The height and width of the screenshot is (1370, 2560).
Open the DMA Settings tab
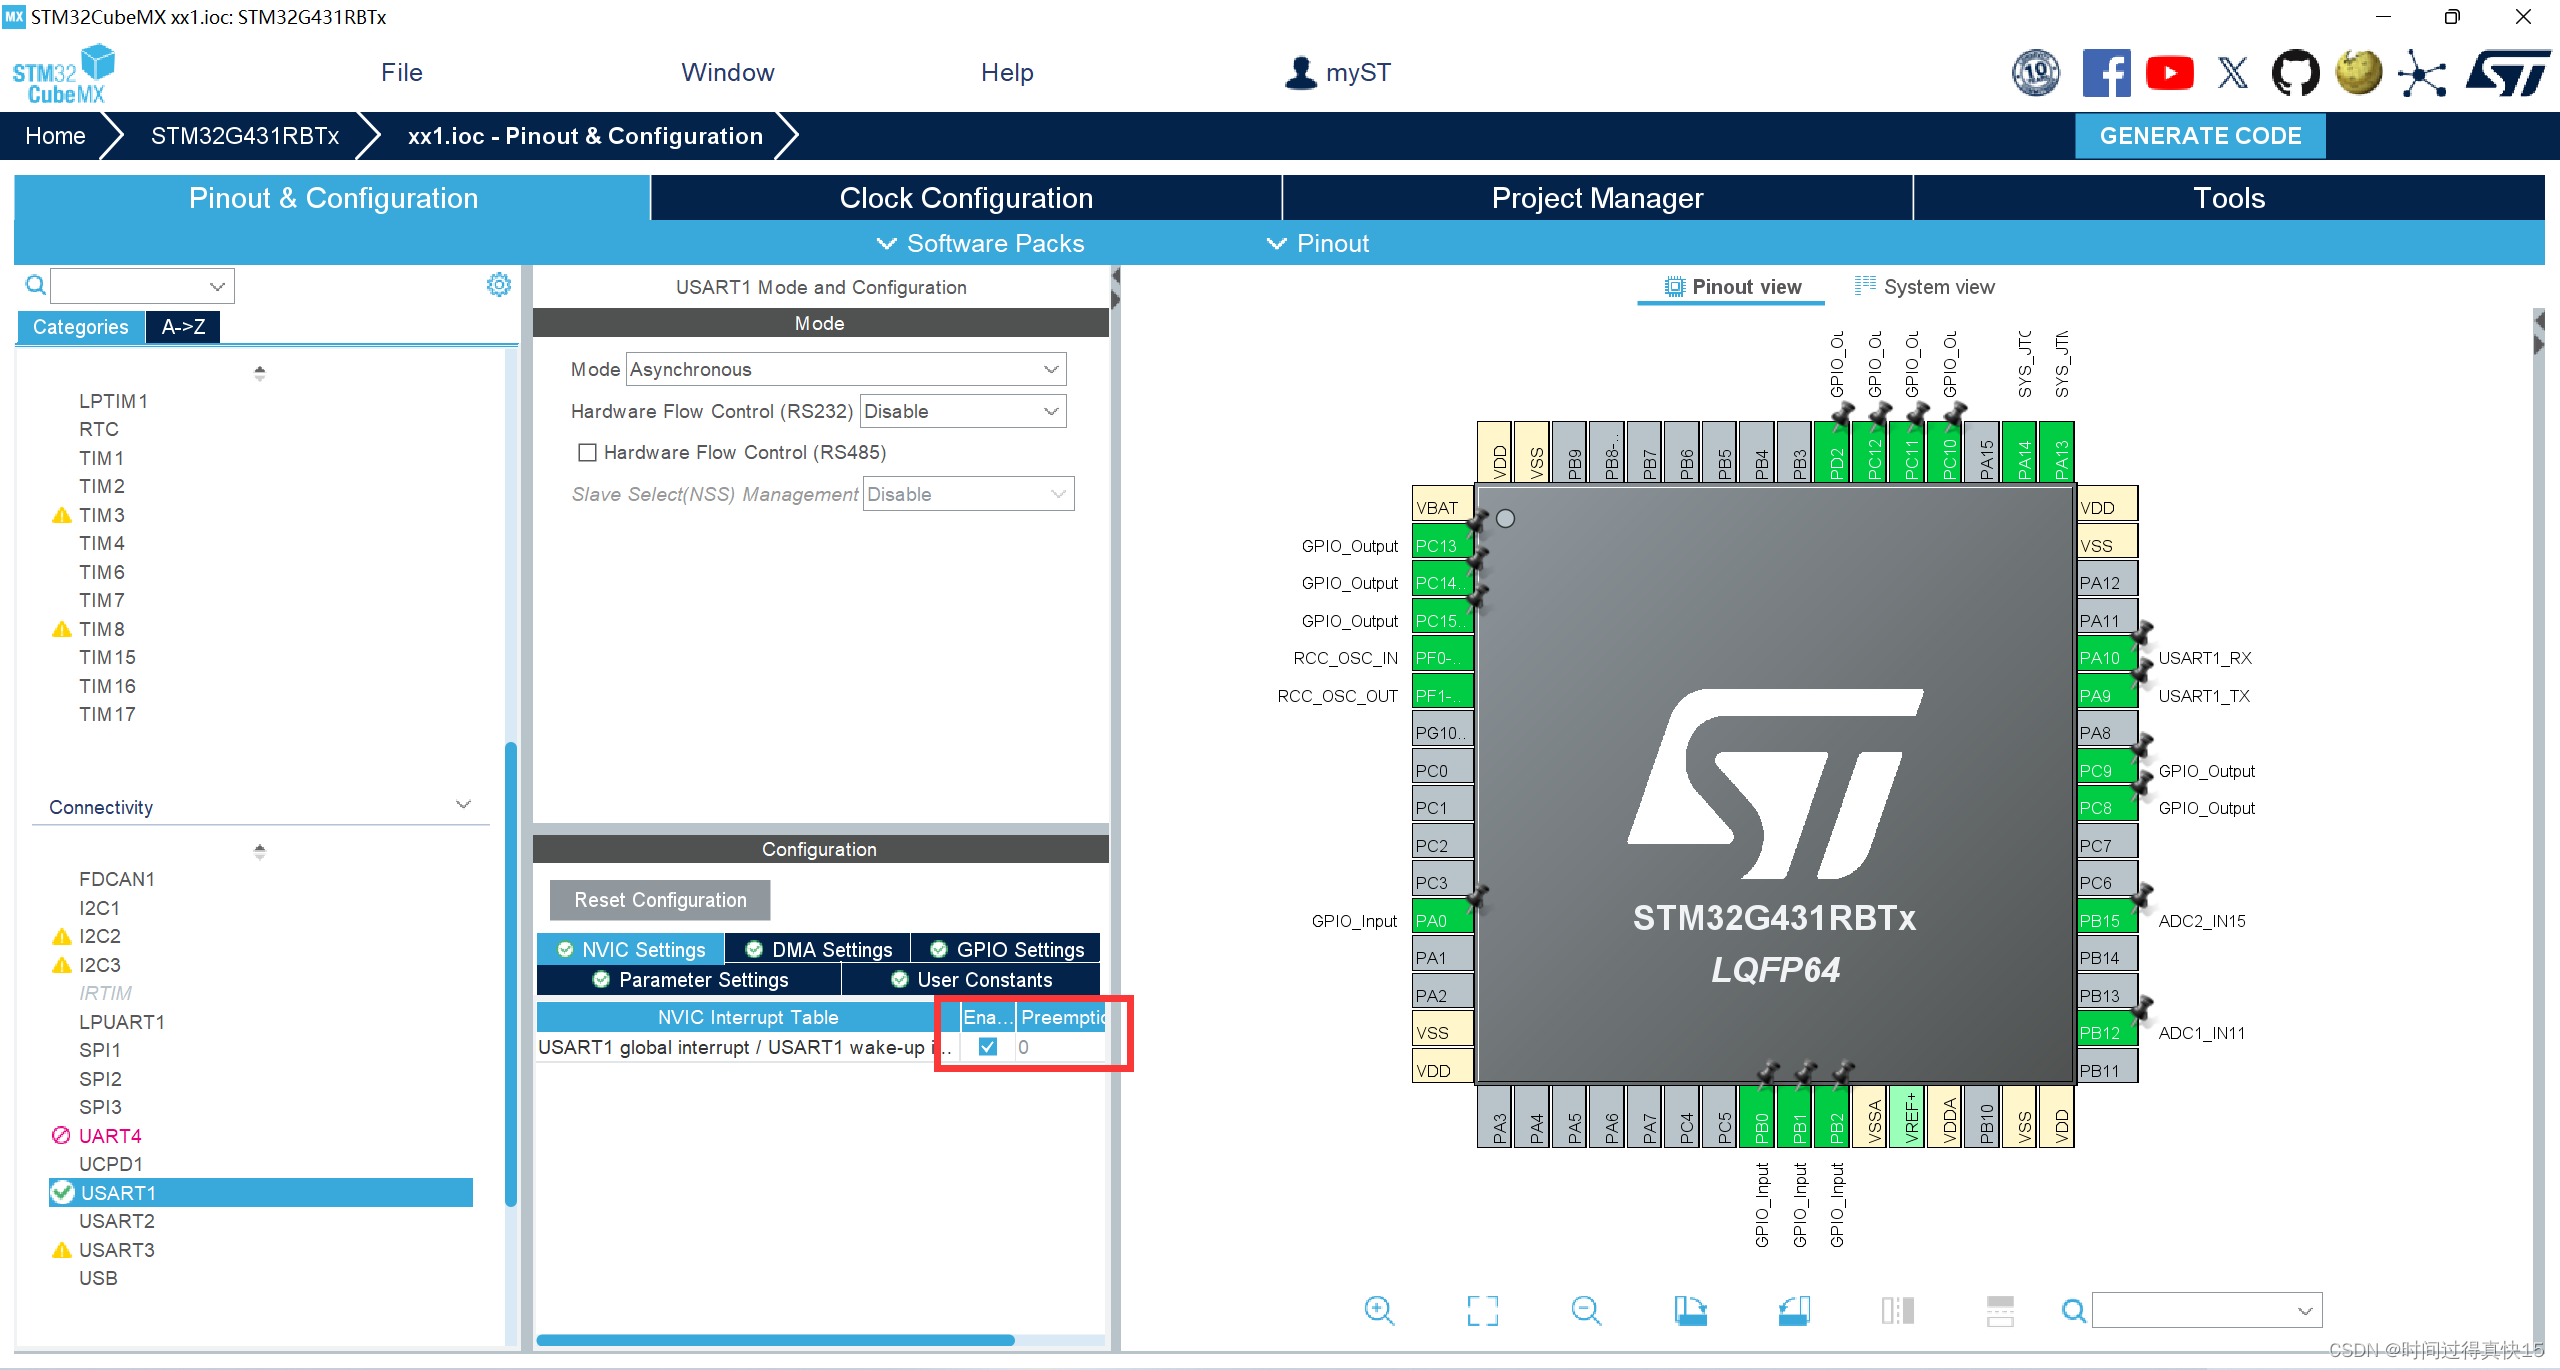(819, 949)
